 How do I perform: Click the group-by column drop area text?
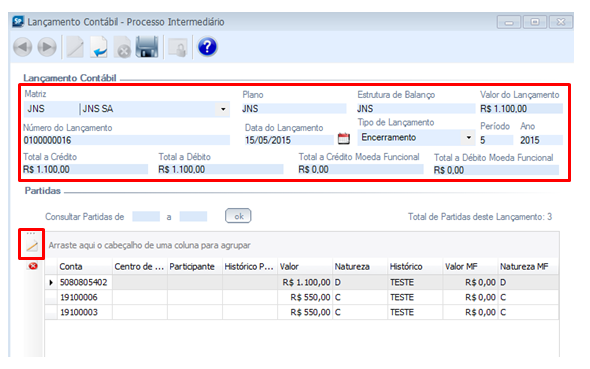149,245
